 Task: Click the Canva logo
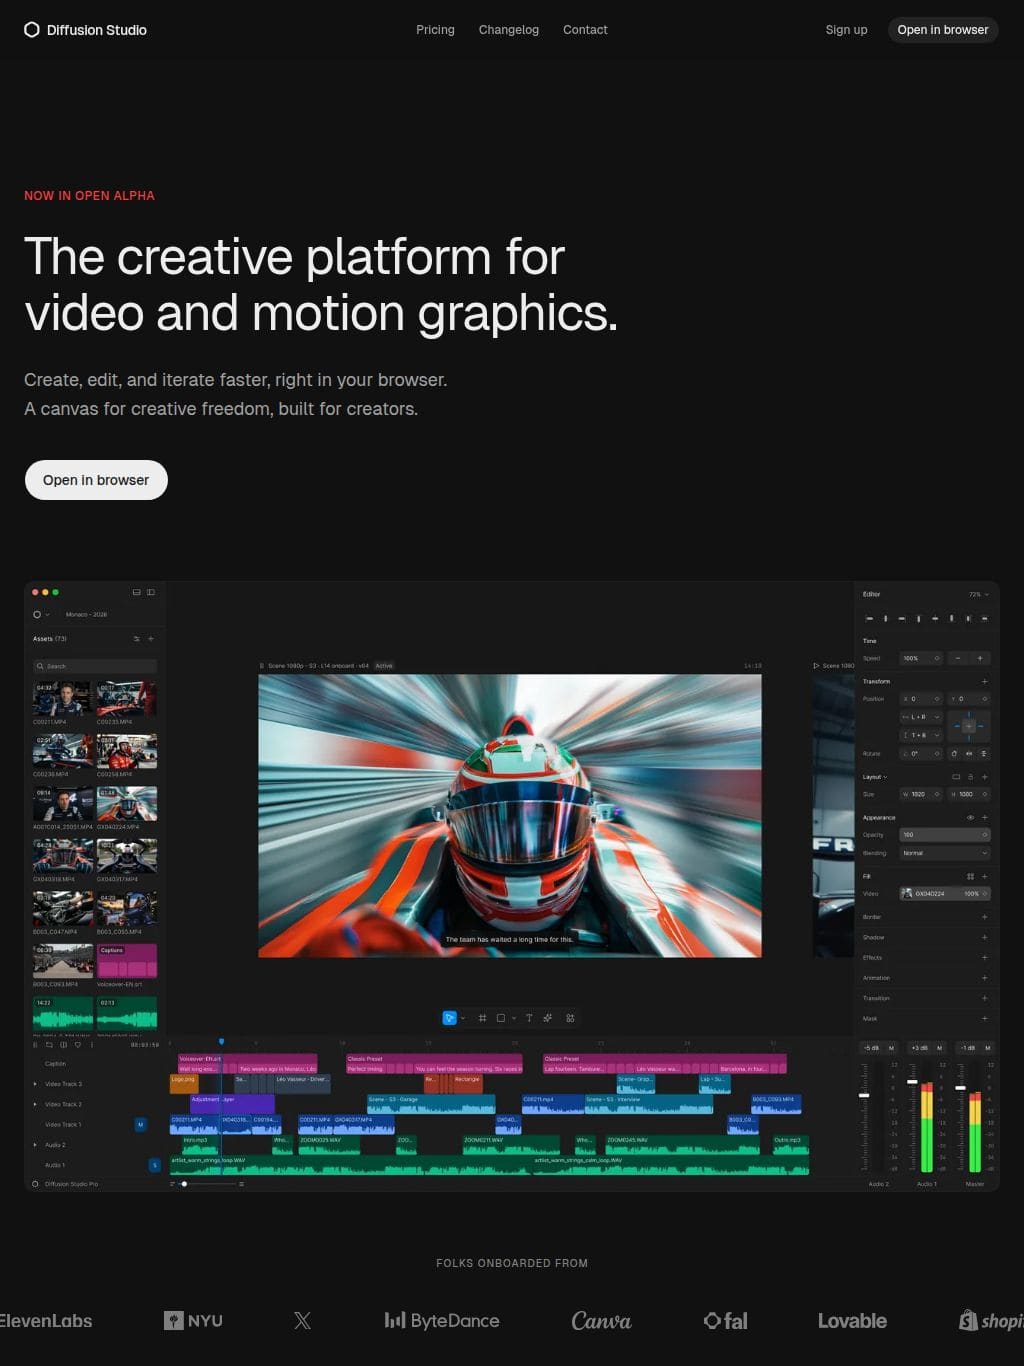click(x=601, y=1321)
